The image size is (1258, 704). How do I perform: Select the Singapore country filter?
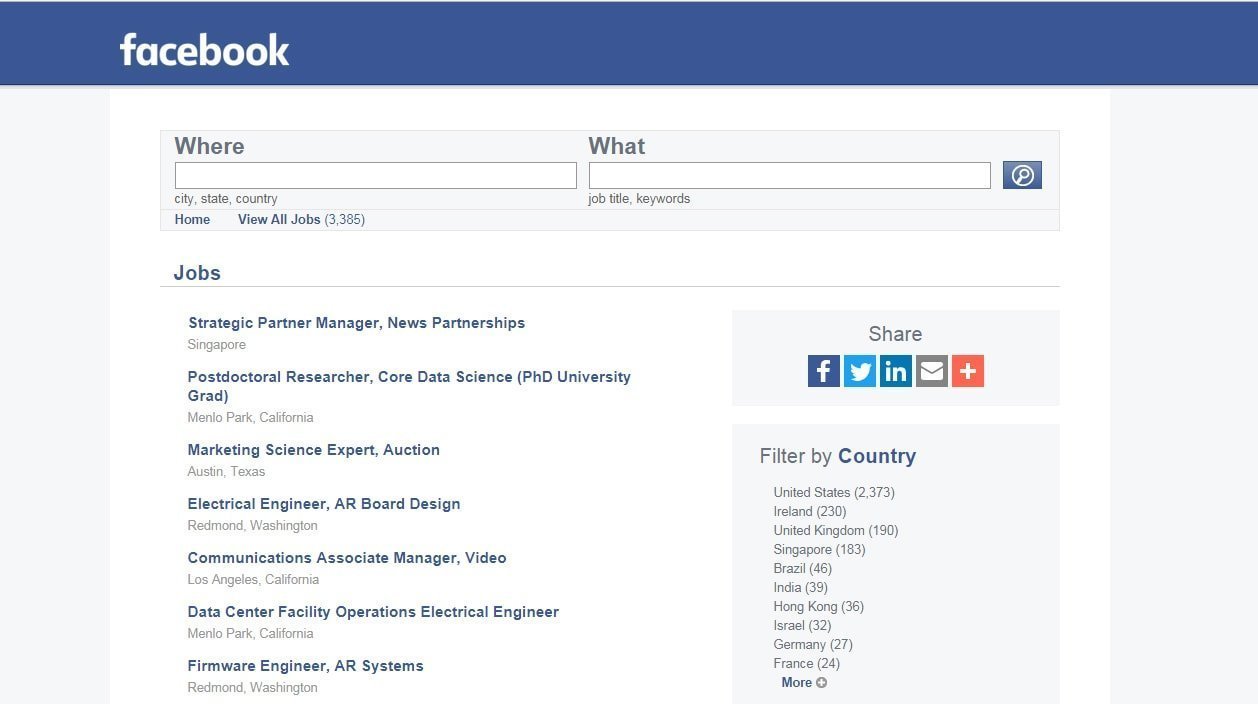pyautogui.click(x=819, y=549)
